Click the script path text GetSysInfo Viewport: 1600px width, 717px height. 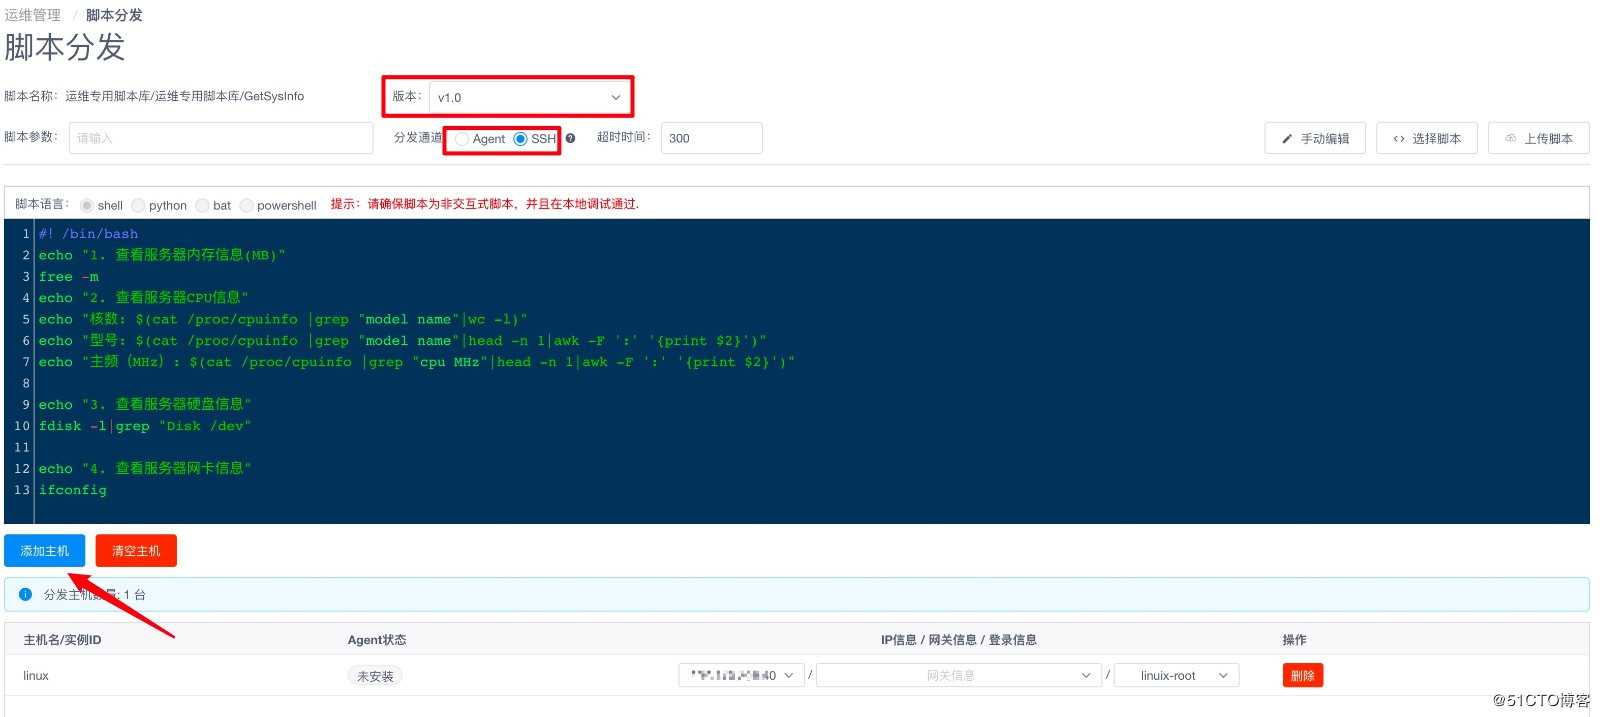pos(185,96)
